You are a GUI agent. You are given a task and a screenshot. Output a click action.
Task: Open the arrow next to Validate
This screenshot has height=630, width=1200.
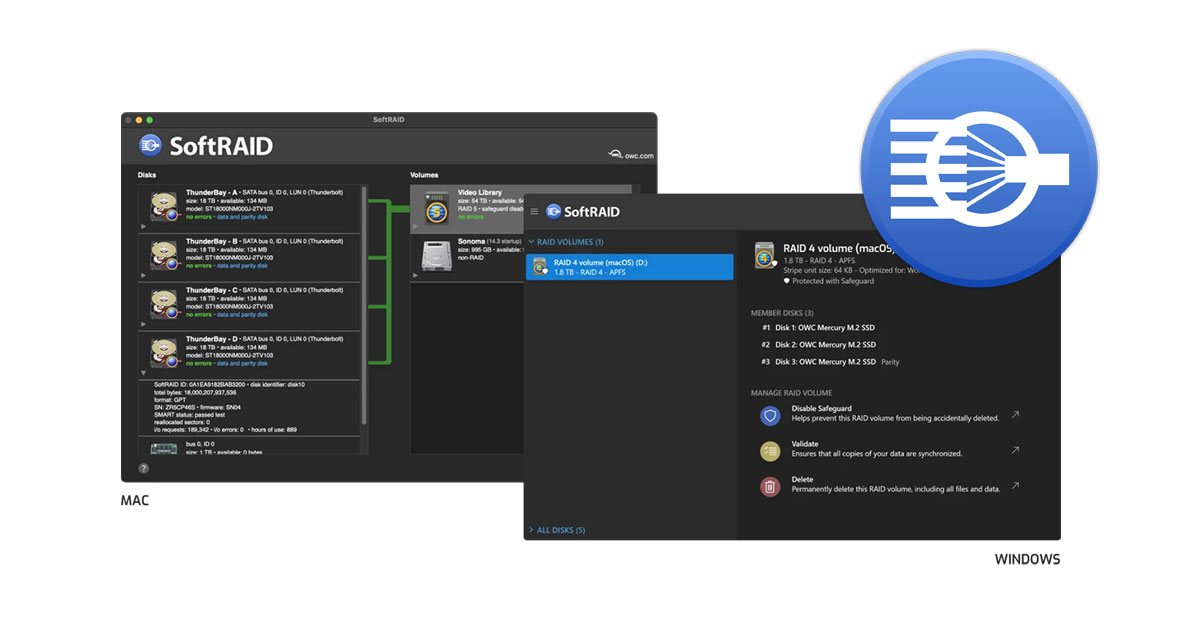(x=1015, y=450)
